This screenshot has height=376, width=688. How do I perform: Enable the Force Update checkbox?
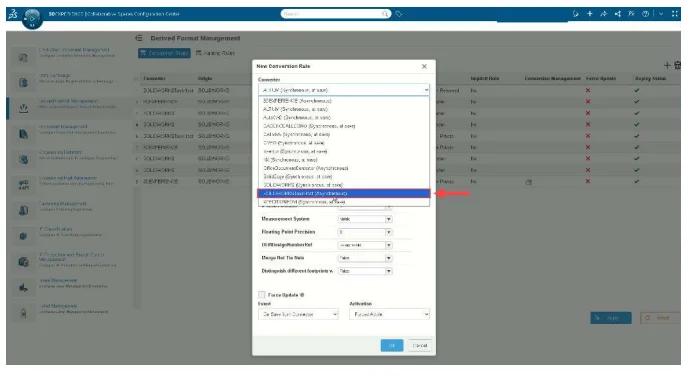tap(262, 295)
